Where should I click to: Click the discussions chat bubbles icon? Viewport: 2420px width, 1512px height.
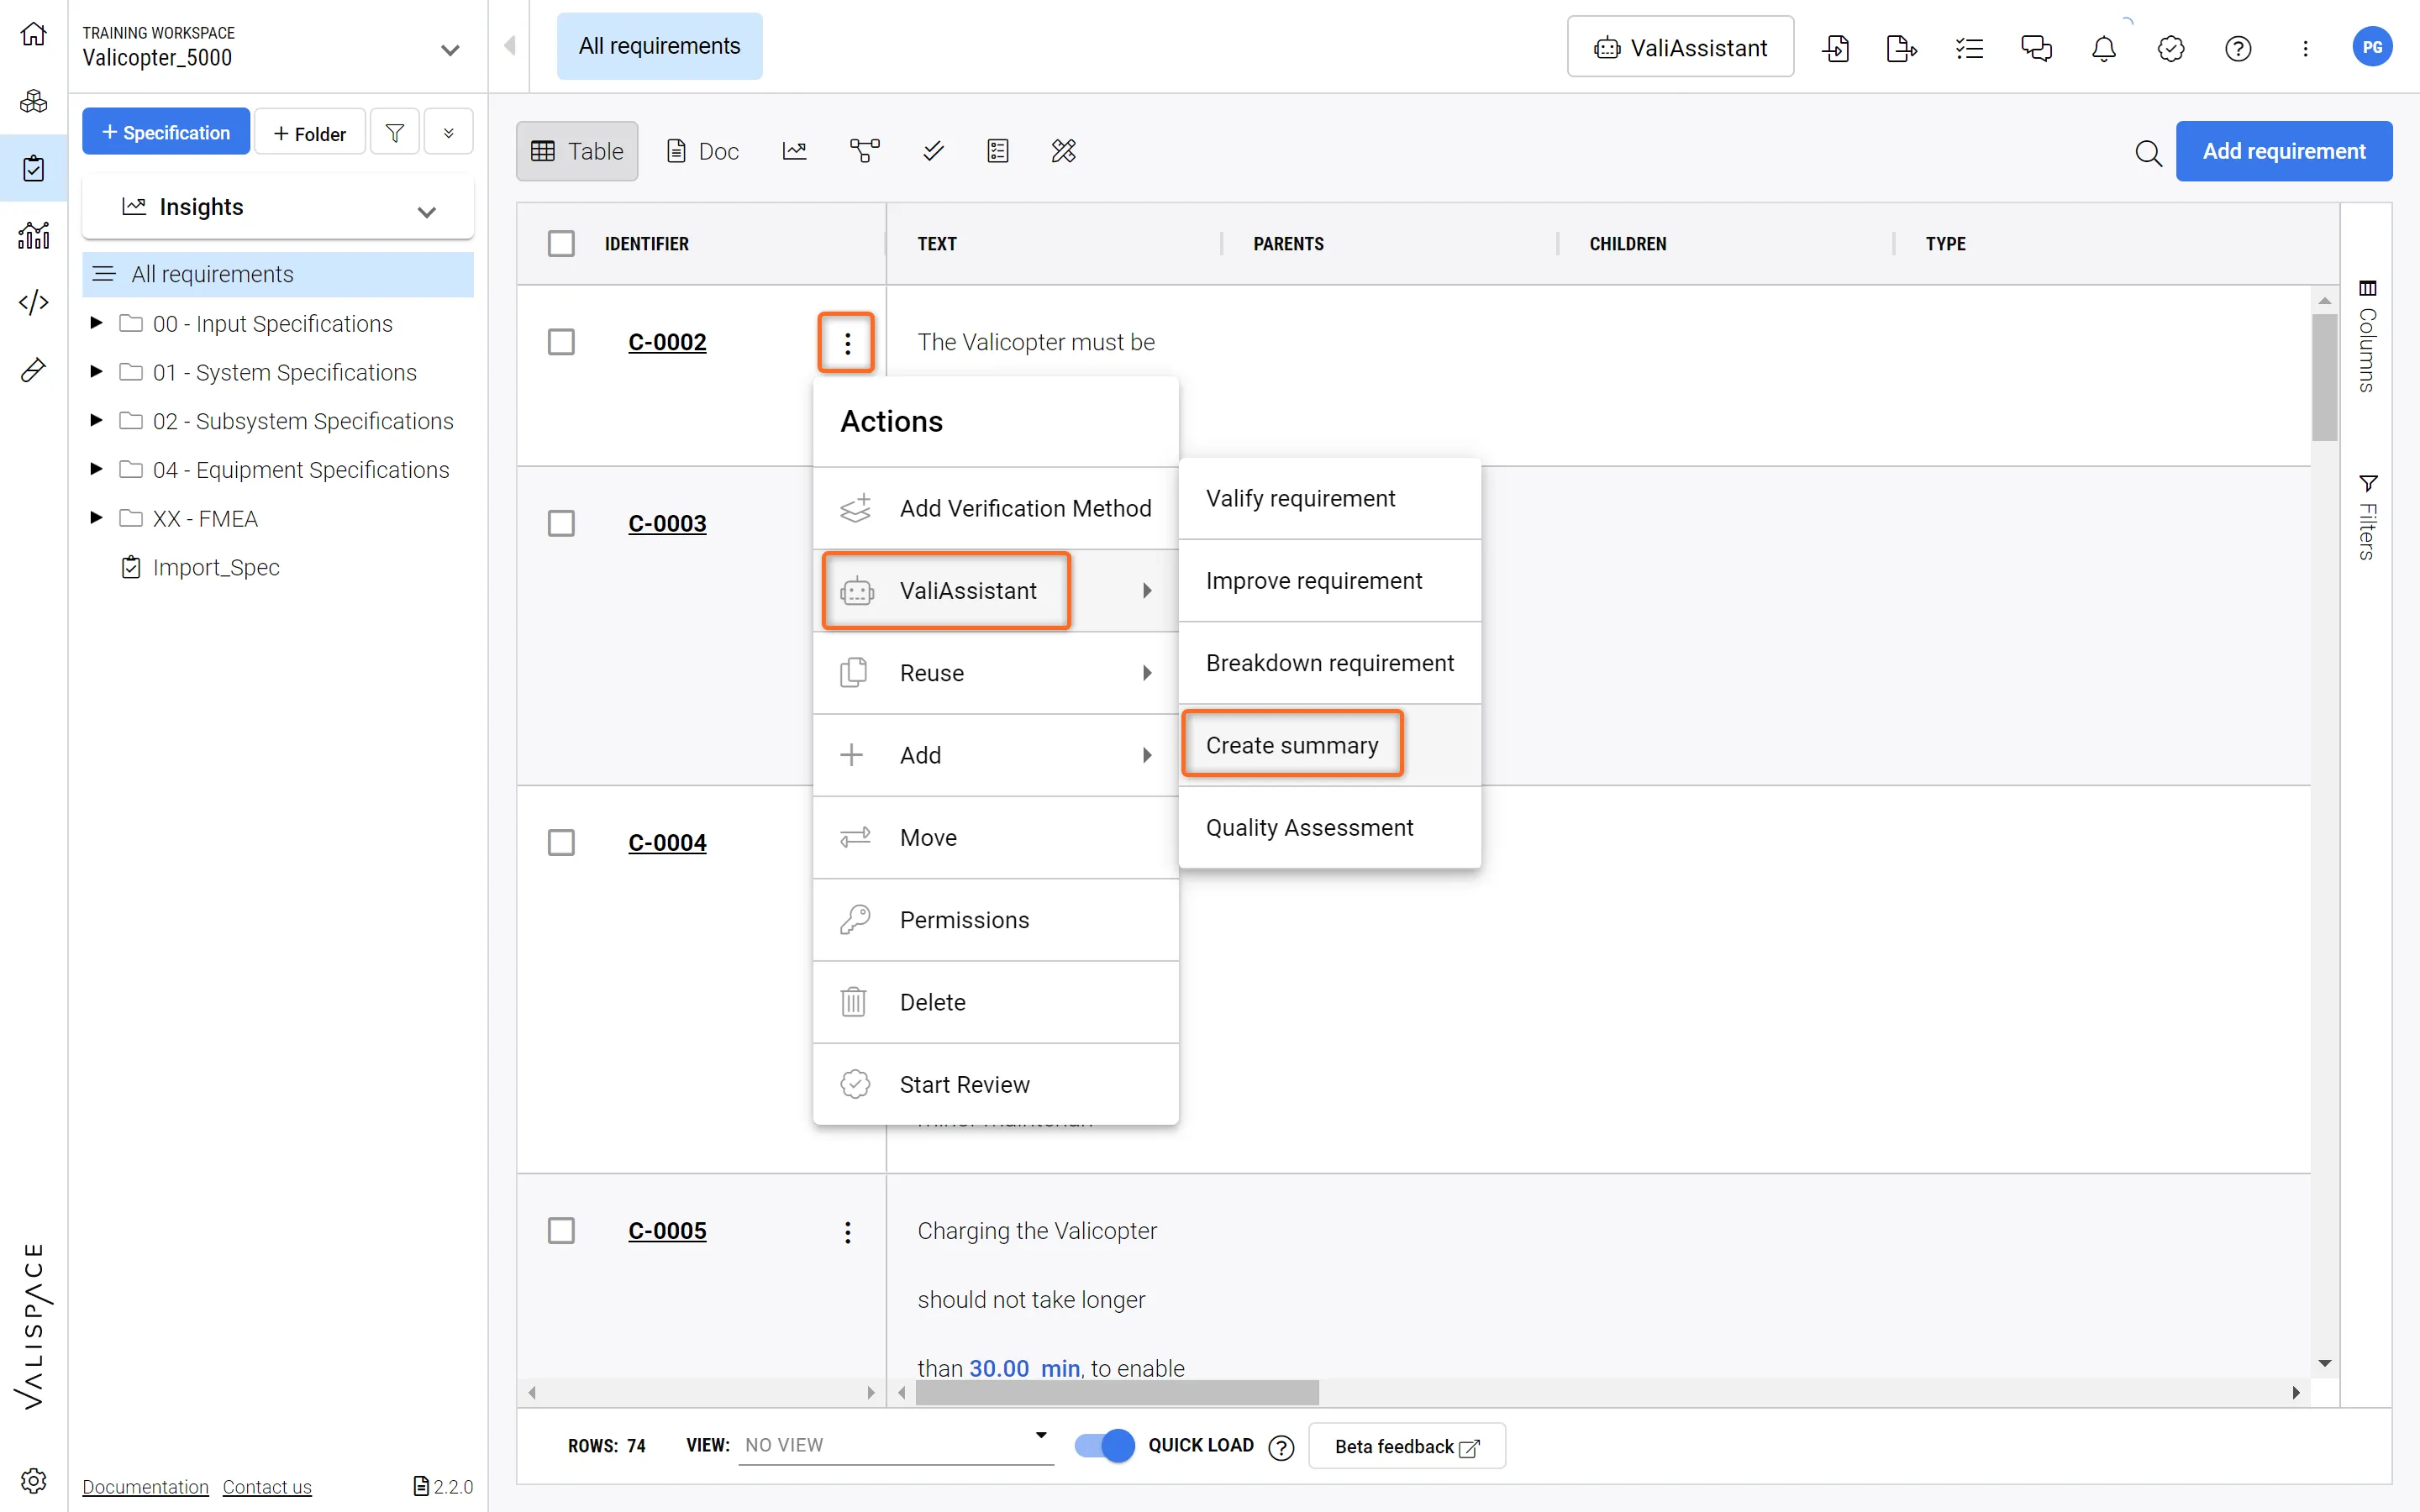(x=2035, y=48)
